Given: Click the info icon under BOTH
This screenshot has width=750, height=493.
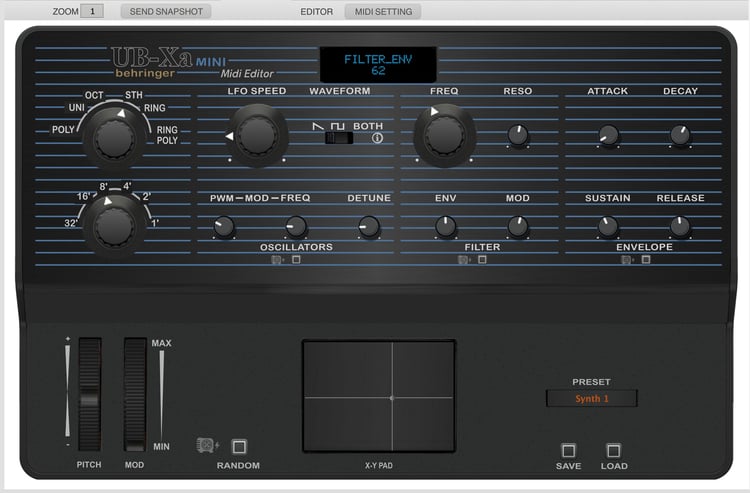Looking at the screenshot, I should coord(377,138).
